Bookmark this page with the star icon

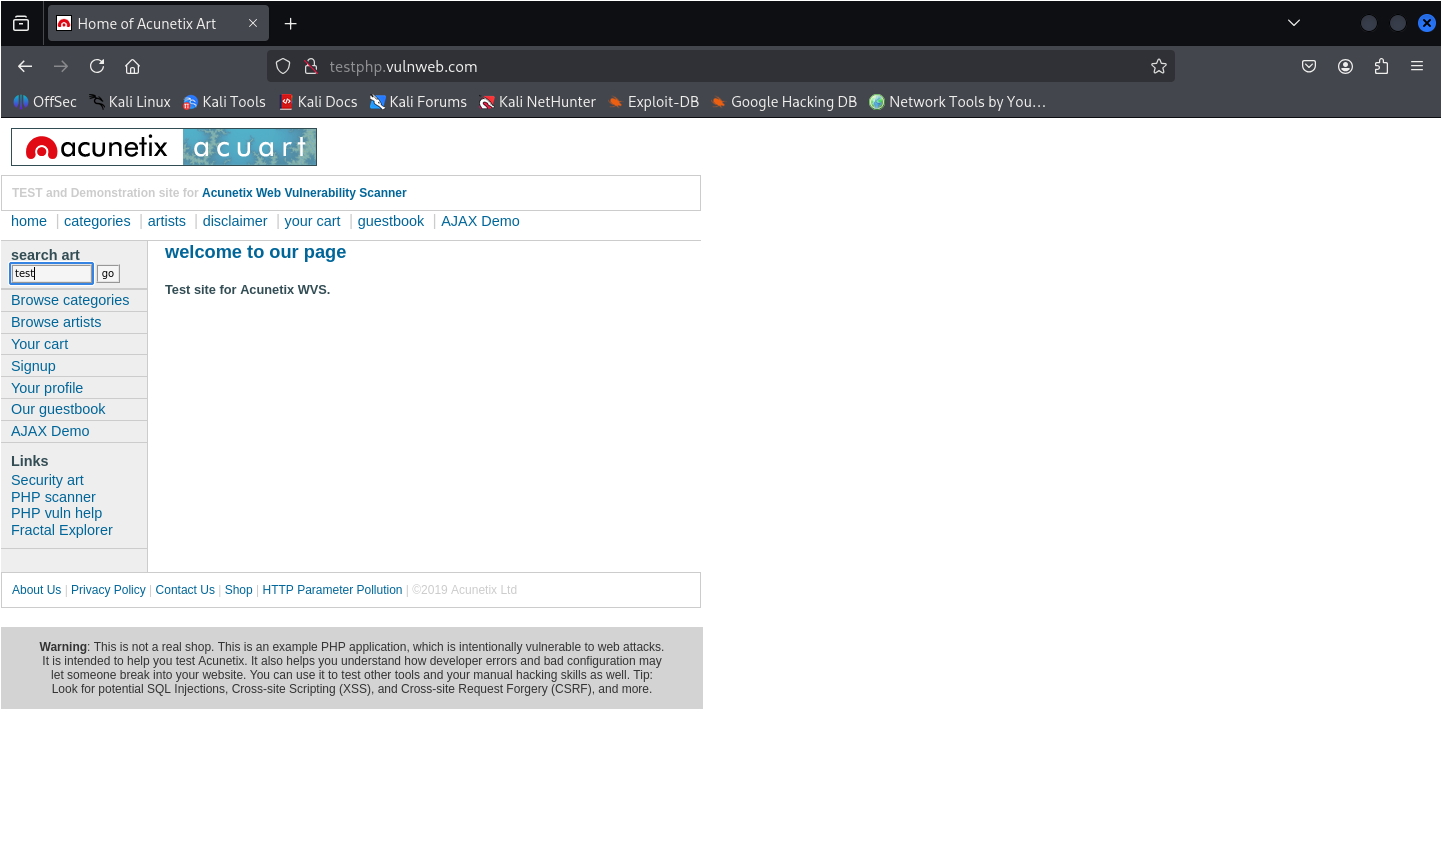1158,66
